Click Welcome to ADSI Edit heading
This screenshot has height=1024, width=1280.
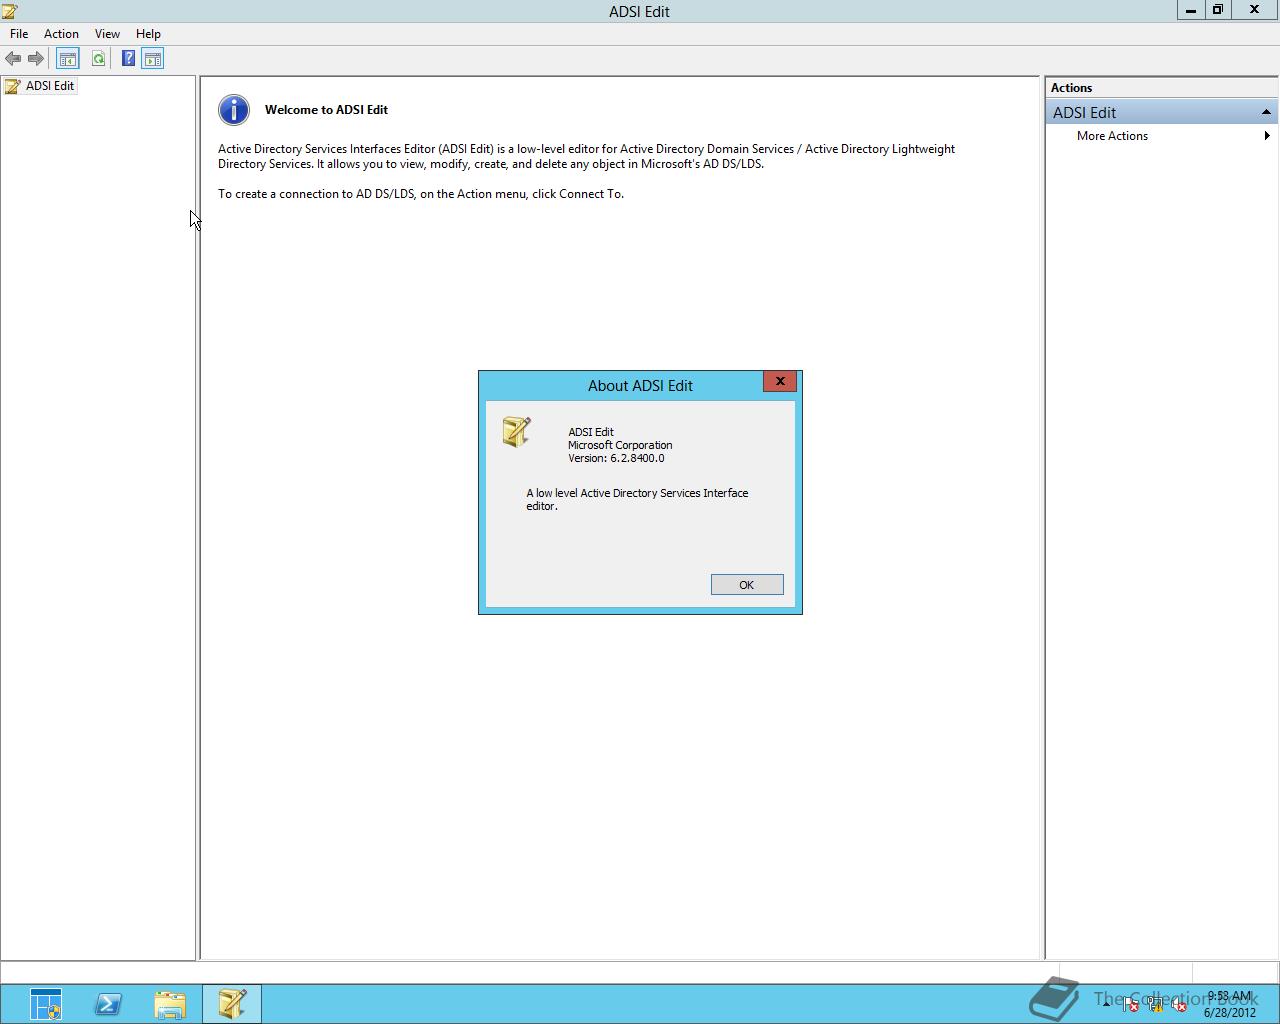(326, 110)
